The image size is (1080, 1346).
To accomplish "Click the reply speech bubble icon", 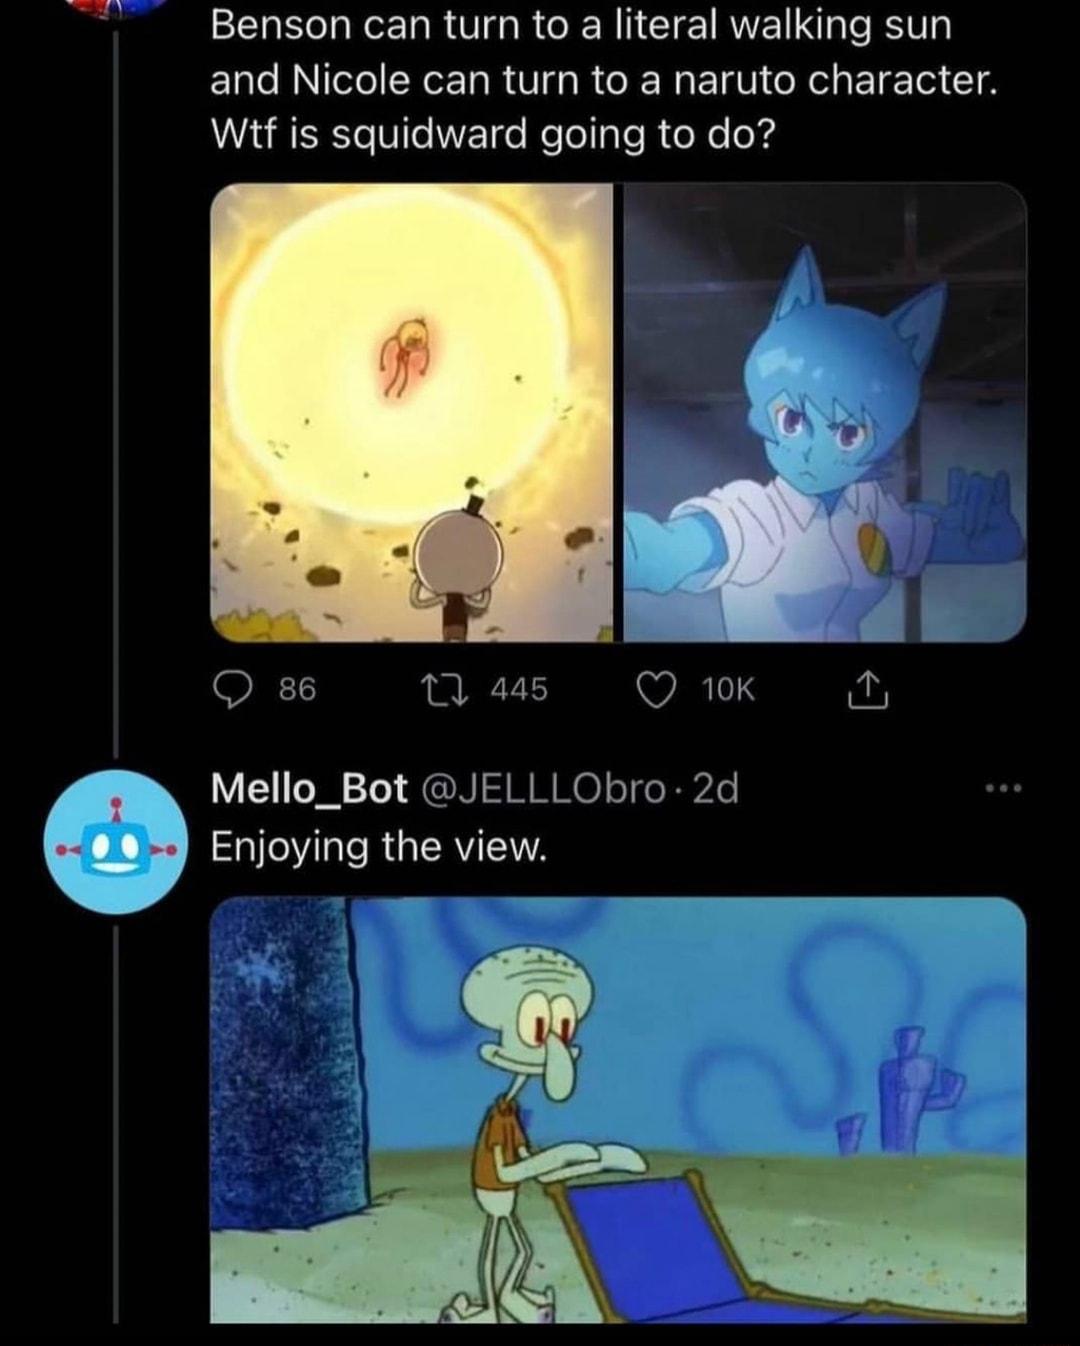I will [x=231, y=690].
